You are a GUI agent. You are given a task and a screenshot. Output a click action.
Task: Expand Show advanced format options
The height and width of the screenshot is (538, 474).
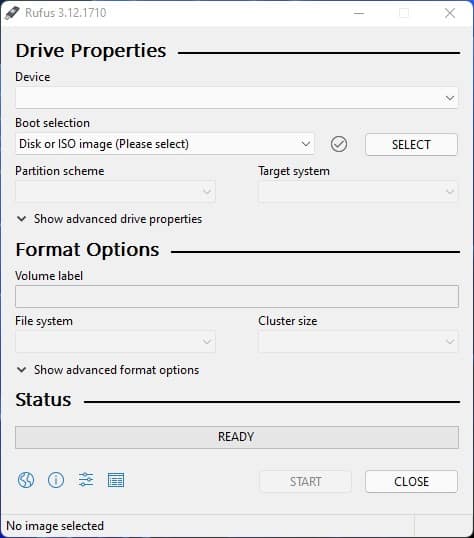(x=108, y=370)
